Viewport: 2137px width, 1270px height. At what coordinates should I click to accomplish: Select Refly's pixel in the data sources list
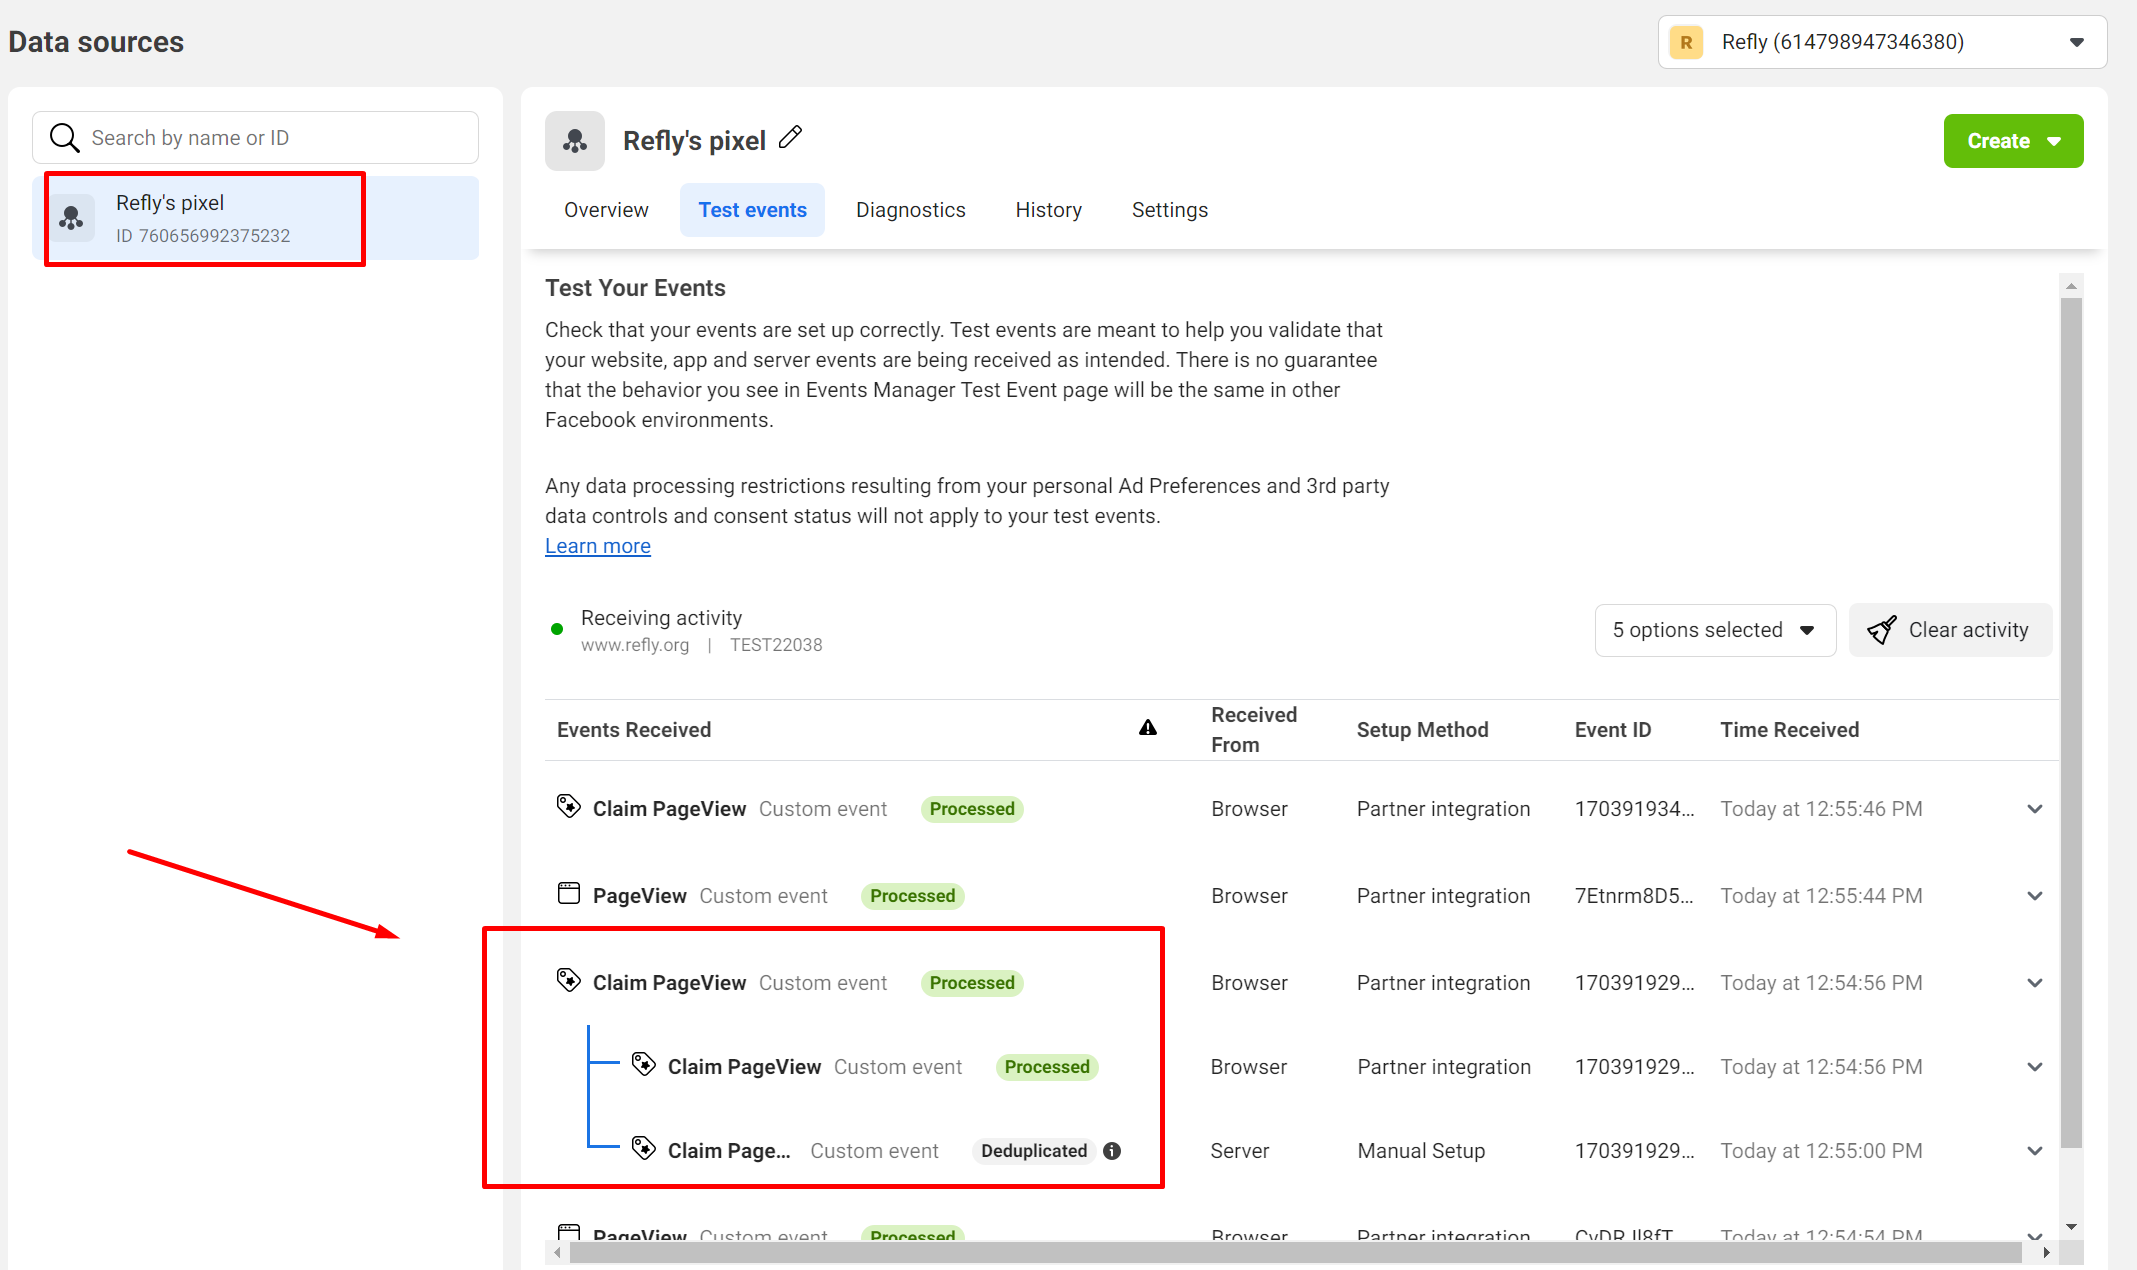pos(255,218)
